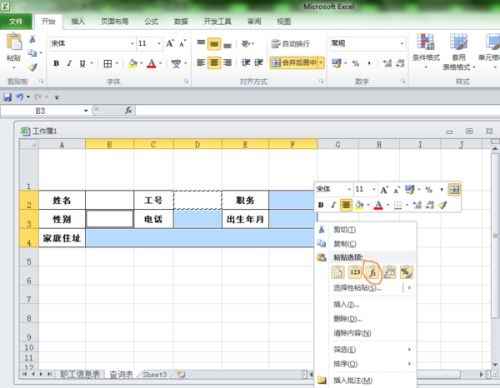Select Copy in the context menu
This screenshot has width=500, height=388.
pyautogui.click(x=366, y=244)
